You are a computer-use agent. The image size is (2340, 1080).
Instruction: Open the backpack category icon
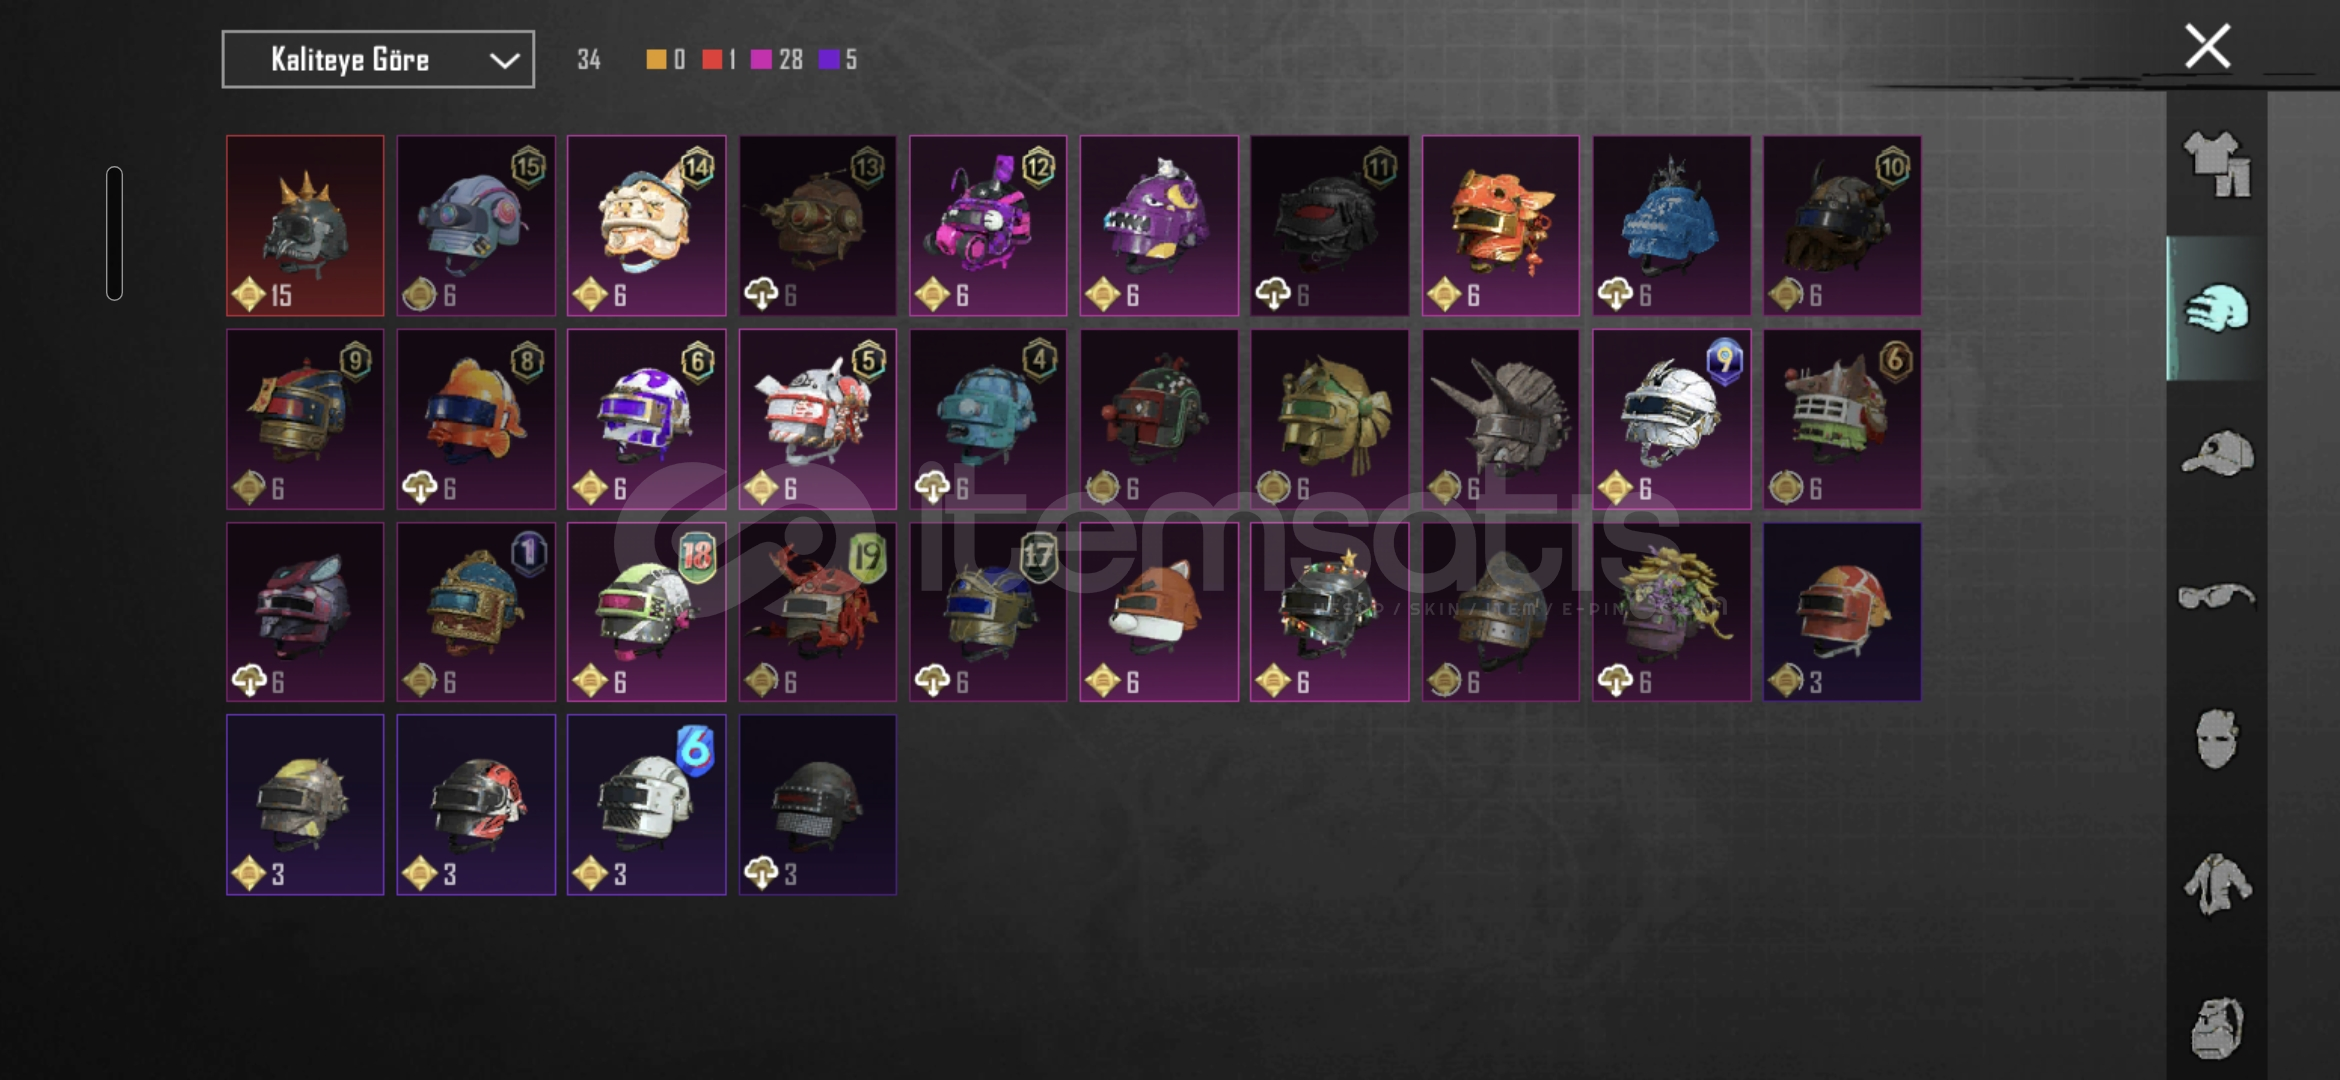click(2216, 1027)
